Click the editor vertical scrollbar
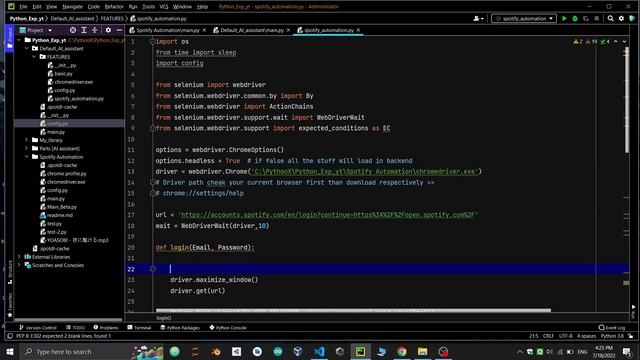The height and width of the screenshot is (360, 640). pos(627,100)
